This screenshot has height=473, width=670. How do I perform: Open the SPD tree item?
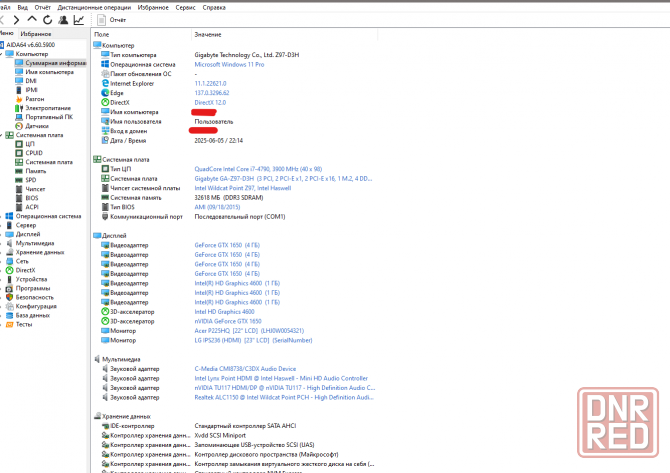(26, 180)
